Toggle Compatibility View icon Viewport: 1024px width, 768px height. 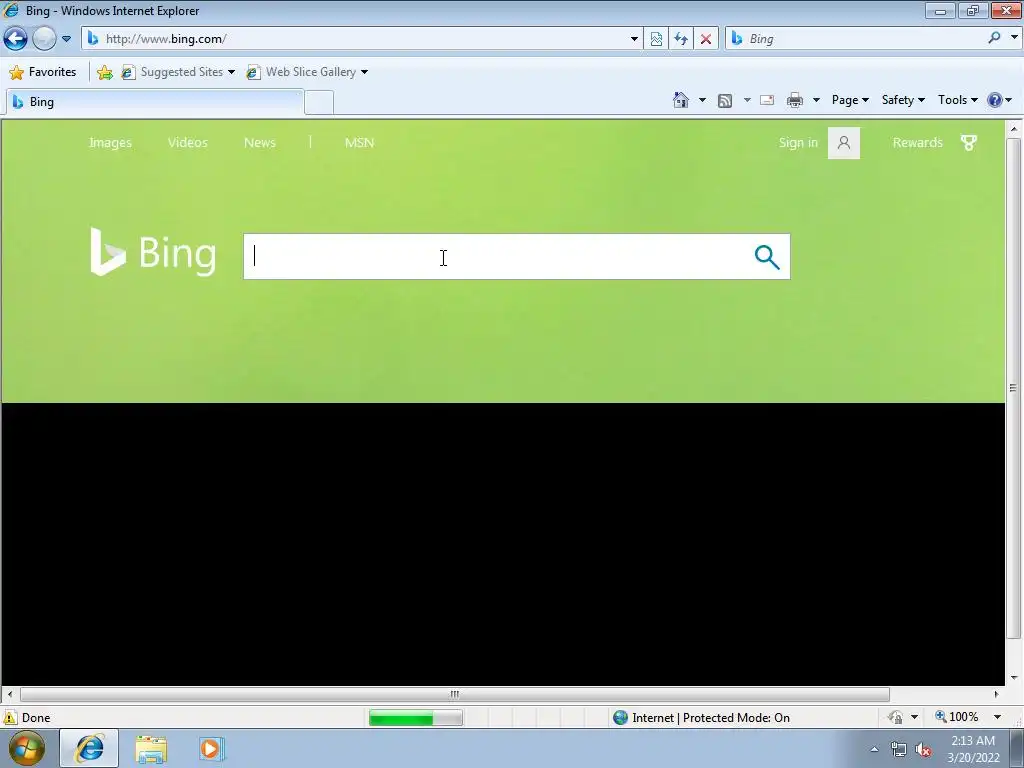(656, 39)
